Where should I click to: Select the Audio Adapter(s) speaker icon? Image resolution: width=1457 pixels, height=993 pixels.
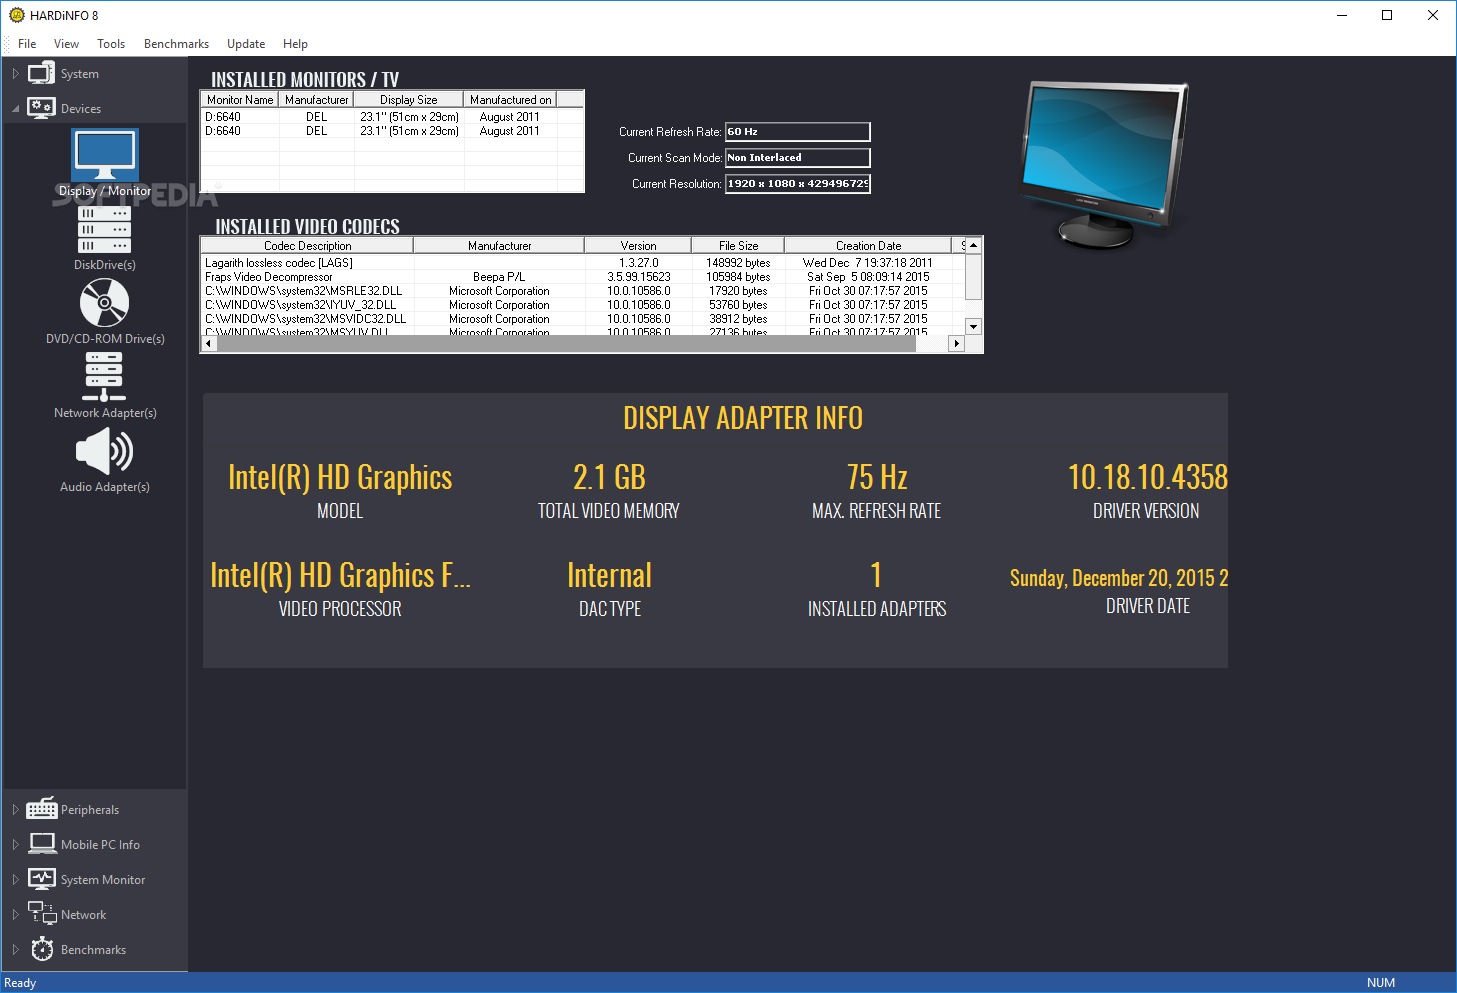[x=104, y=451]
